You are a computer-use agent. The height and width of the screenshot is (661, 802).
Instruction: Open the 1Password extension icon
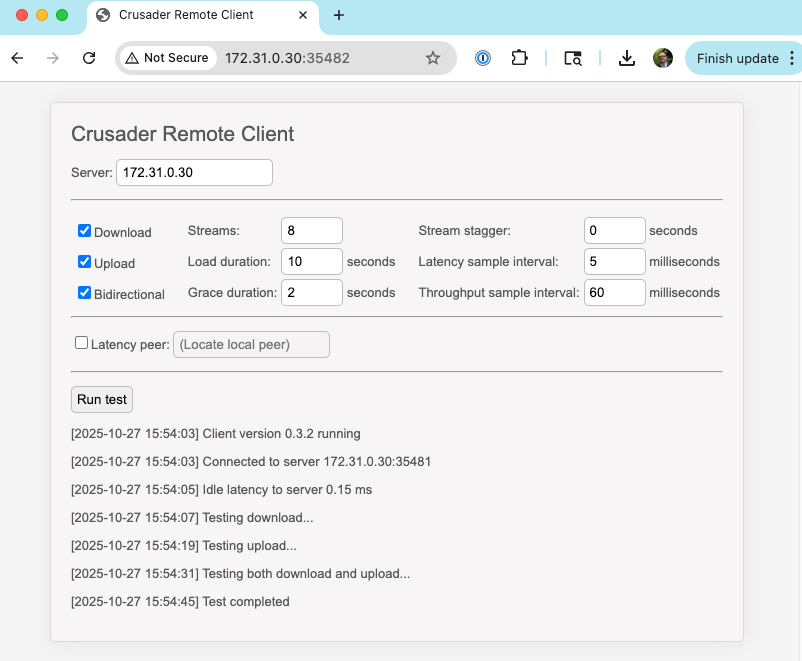[483, 58]
